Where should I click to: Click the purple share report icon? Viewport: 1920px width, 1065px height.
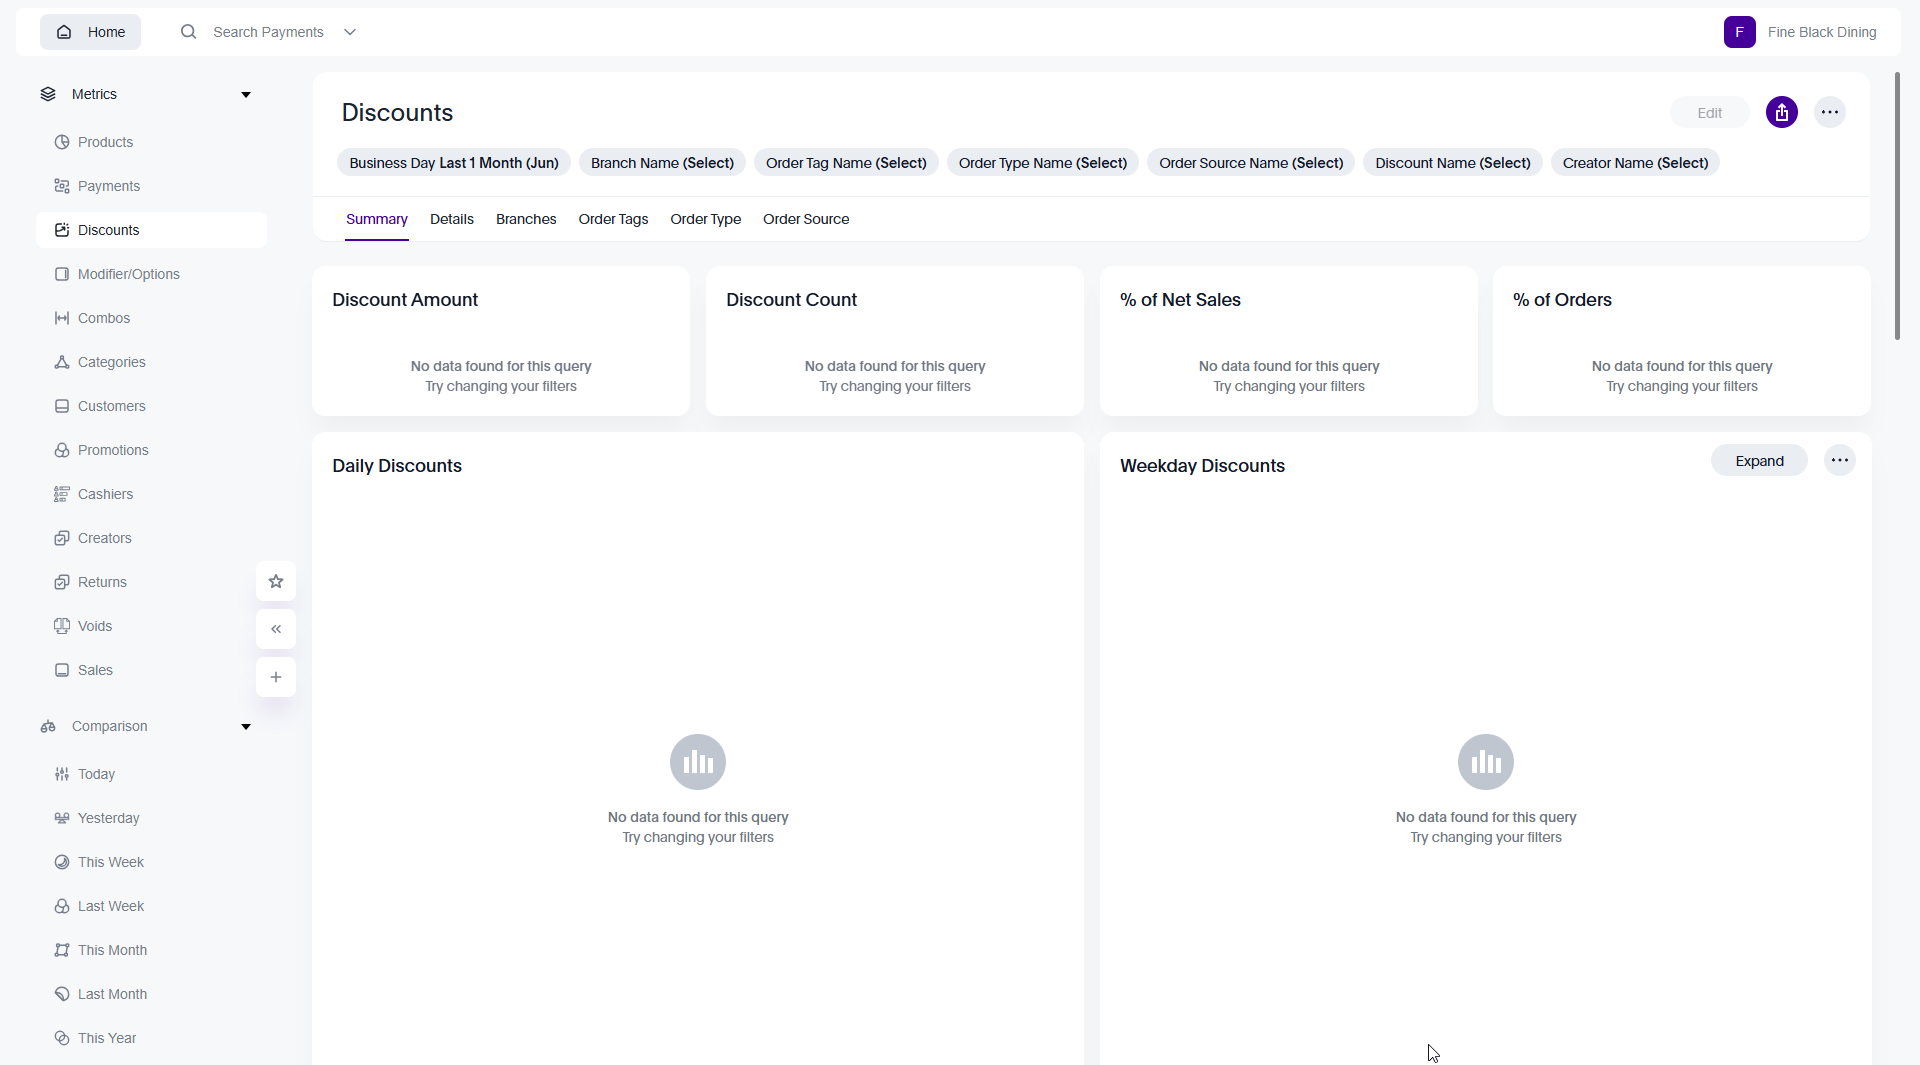pyautogui.click(x=1782, y=112)
